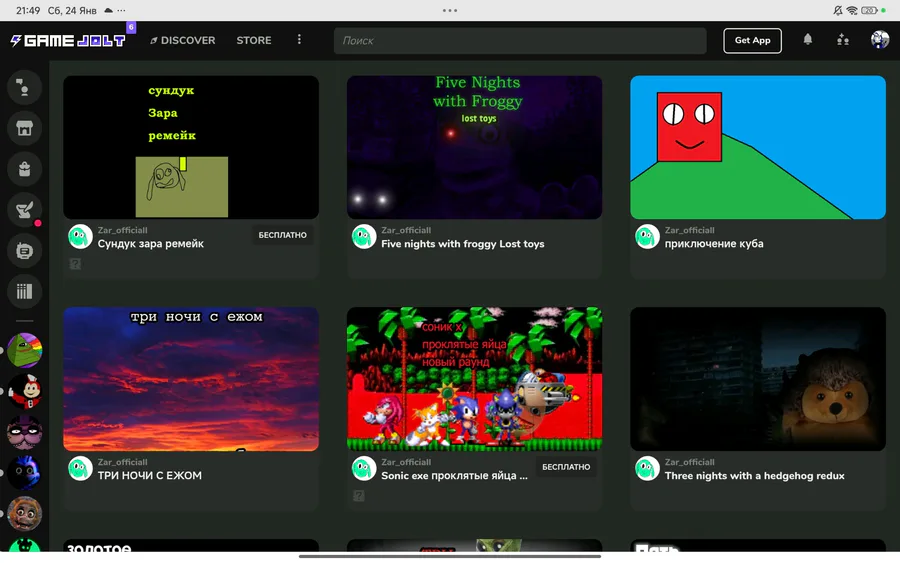Image resolution: width=900 pixels, height=563 pixels.
Task: Open the quests icon with red dot
Action: pyautogui.click(x=24, y=210)
